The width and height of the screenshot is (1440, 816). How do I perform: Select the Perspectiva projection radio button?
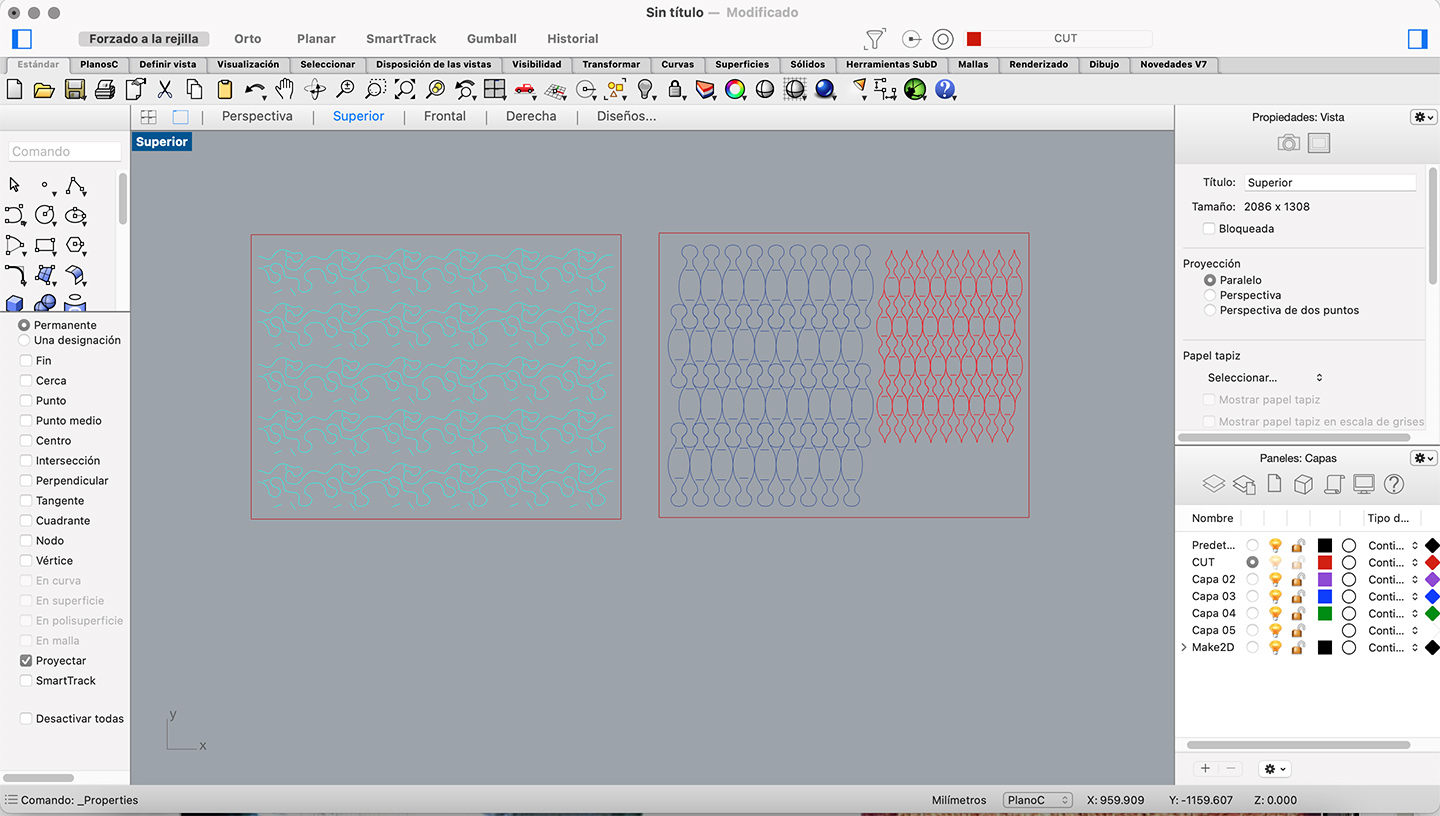tap(1210, 295)
